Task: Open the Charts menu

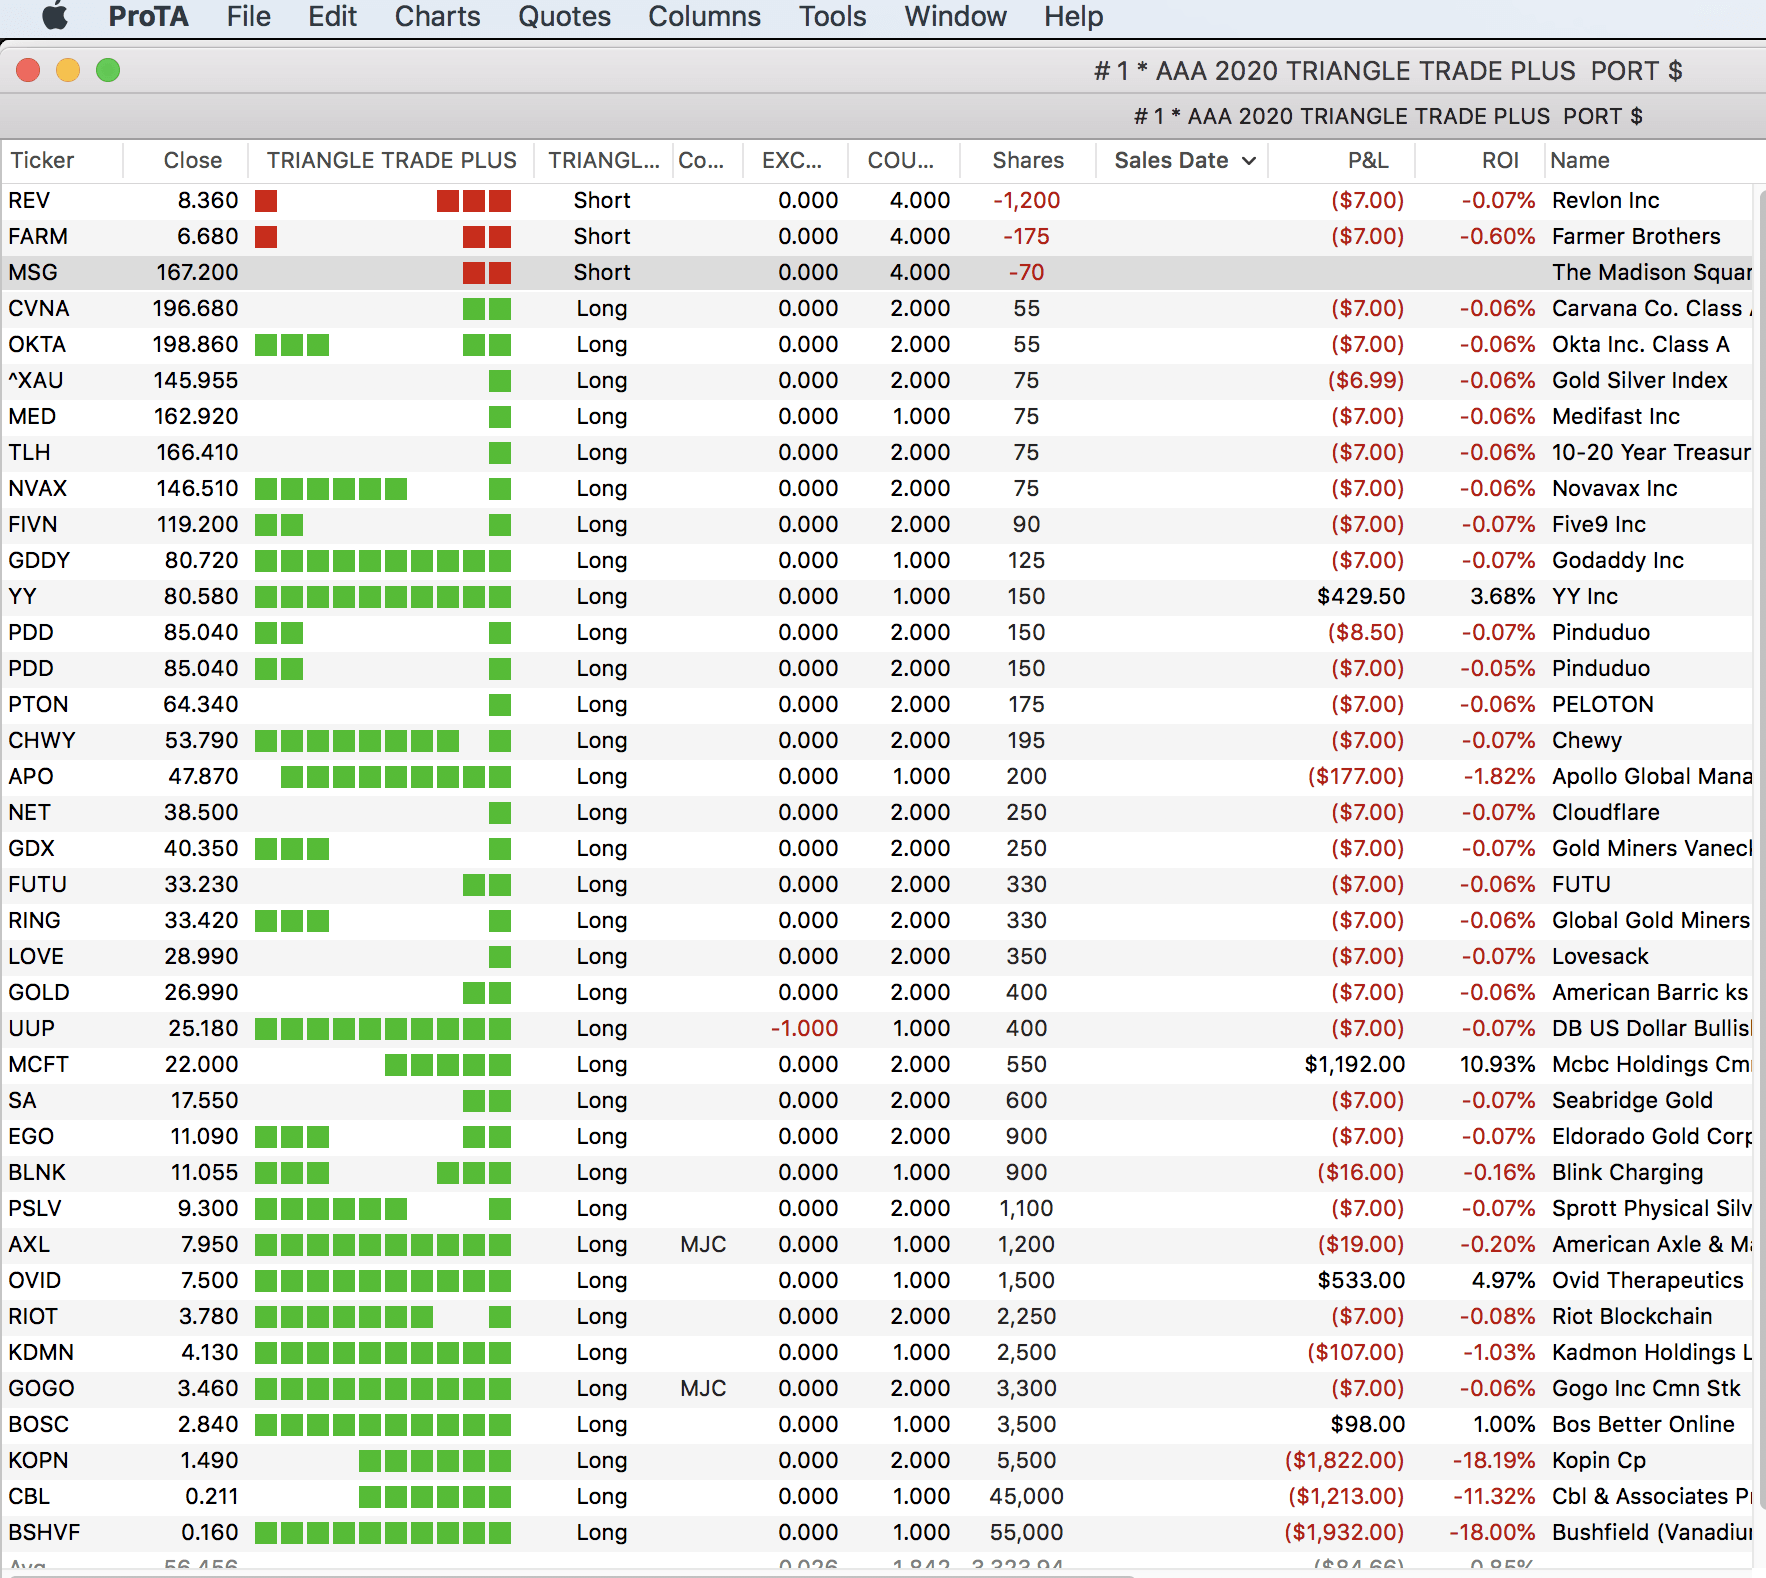Action: [437, 16]
